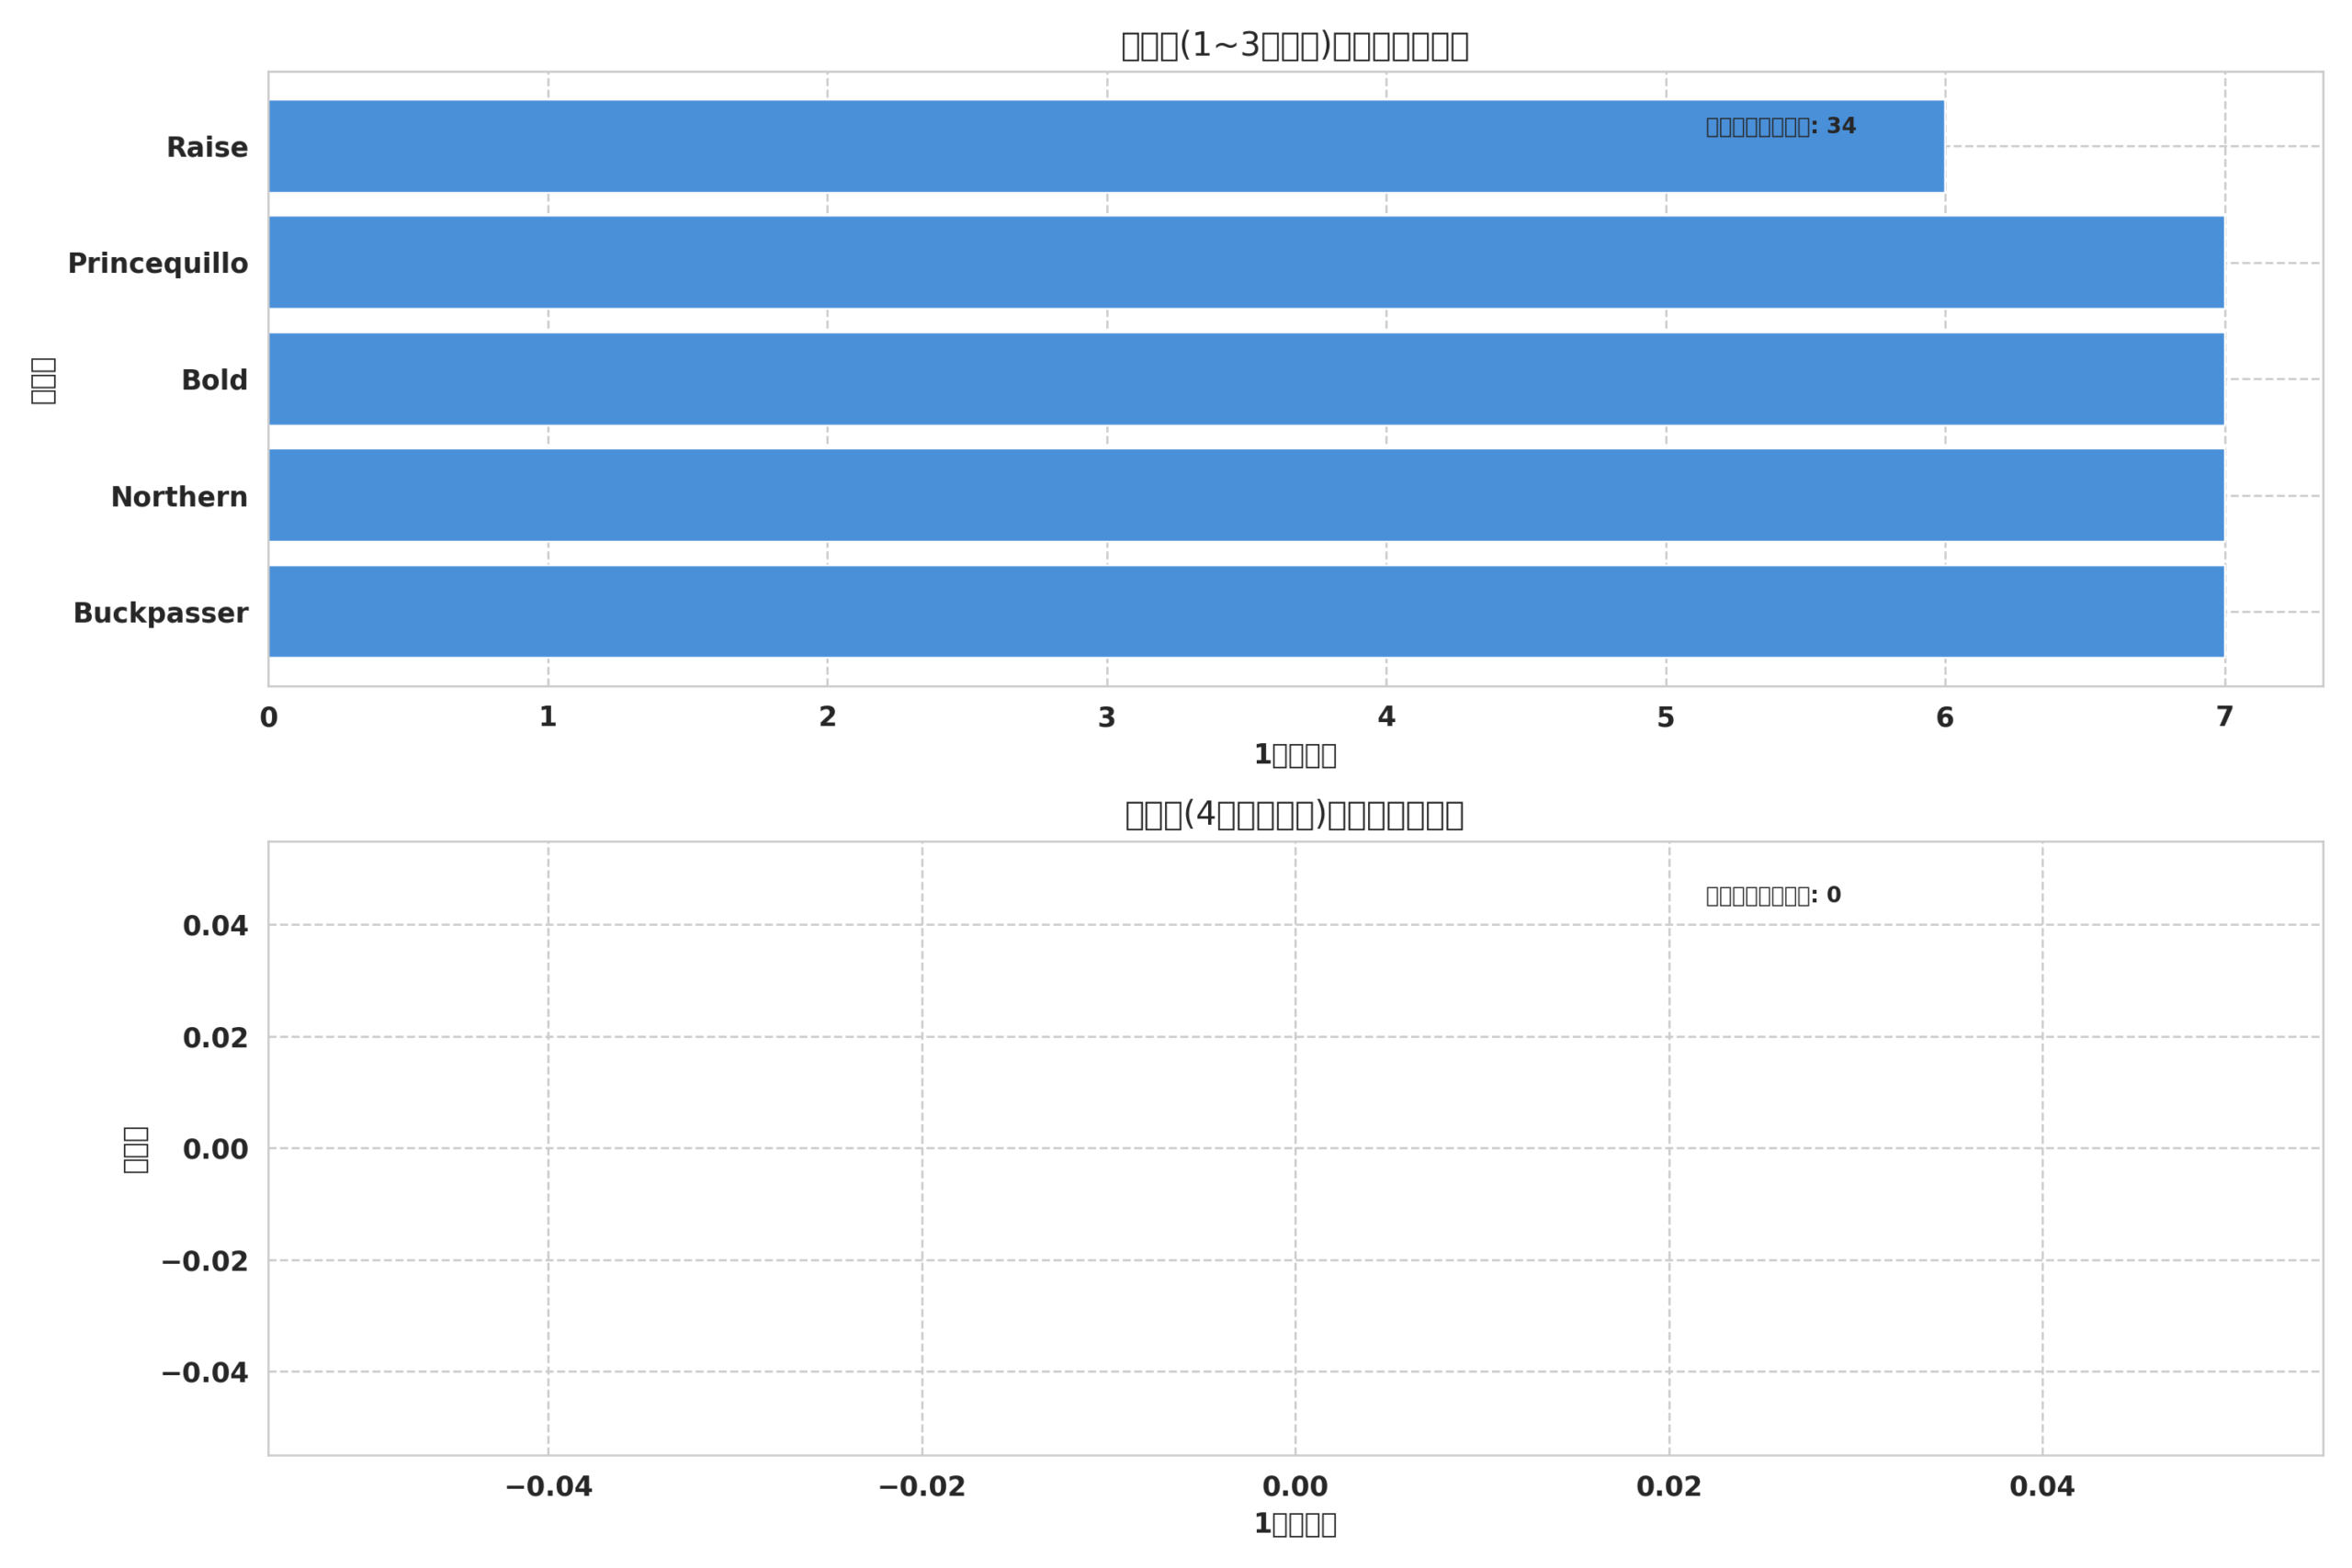Click the bottom chart title text
2352x1568 pixels.
1294,815
